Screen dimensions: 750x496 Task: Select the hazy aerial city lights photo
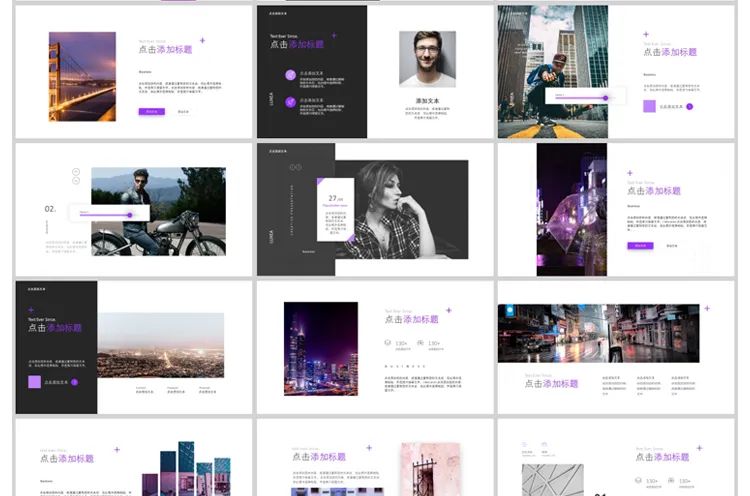[160, 345]
